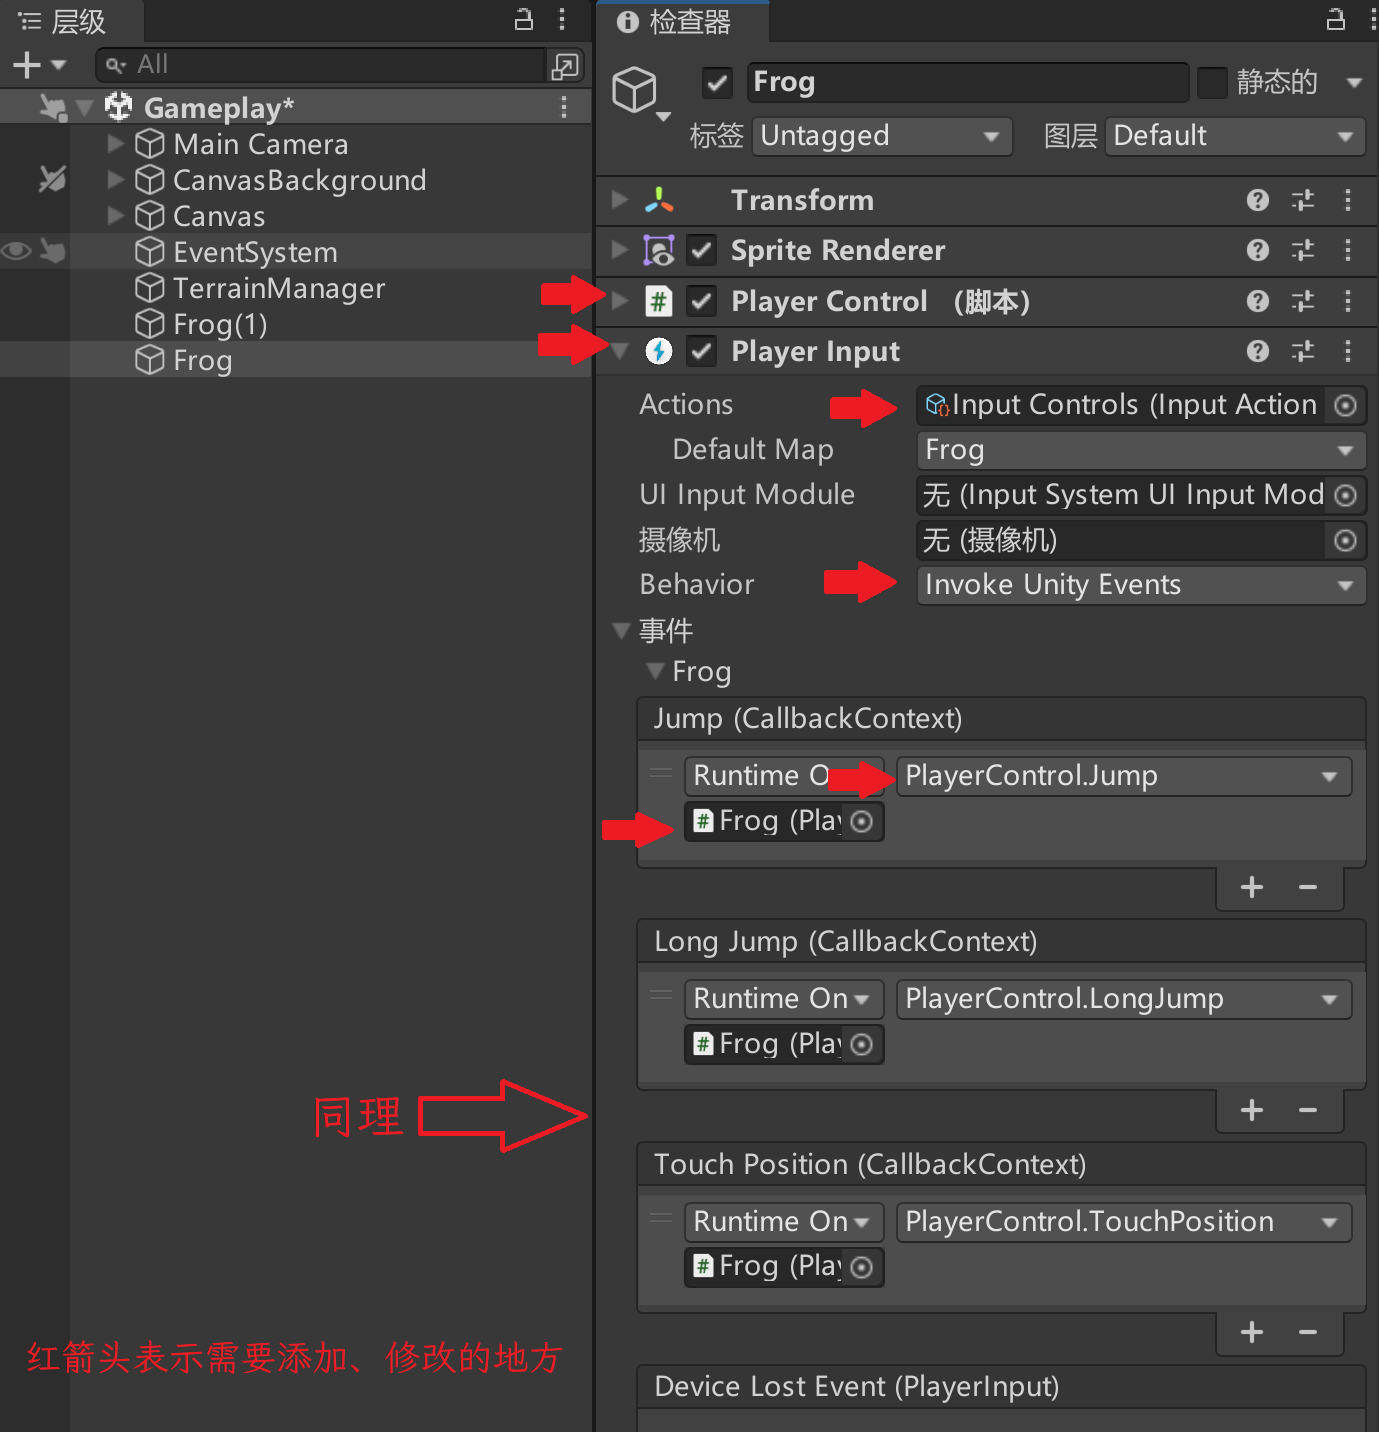
Task: Expand the Transform component foldout
Action: point(620,200)
